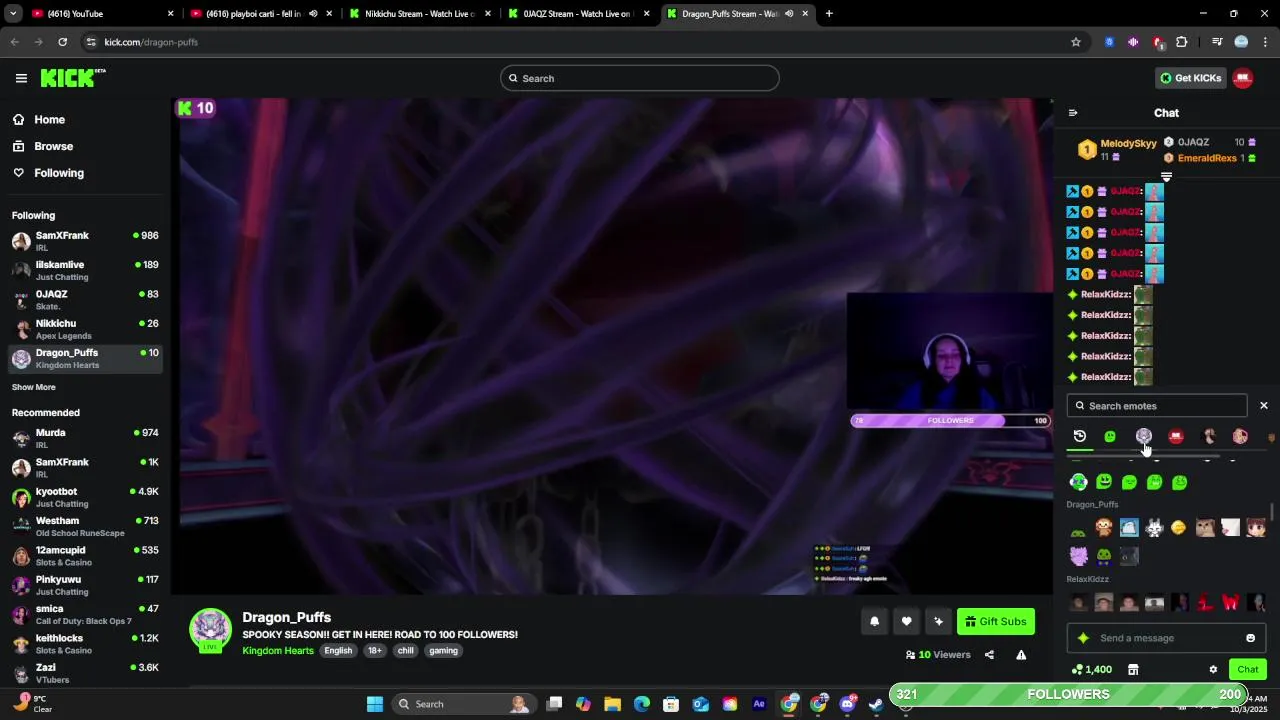Image resolution: width=1280 pixels, height=720 pixels.
Task: Open Nikkichu channel in Following list
Action: click(85, 329)
